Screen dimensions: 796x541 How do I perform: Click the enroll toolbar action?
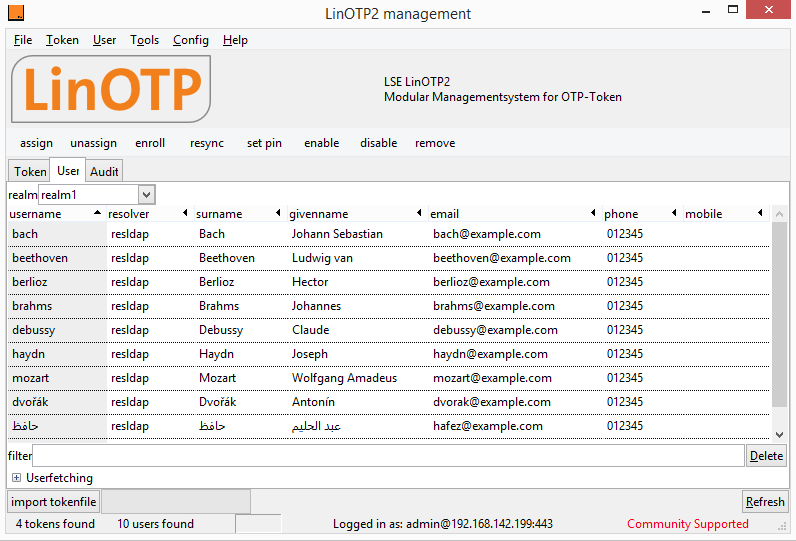[150, 143]
